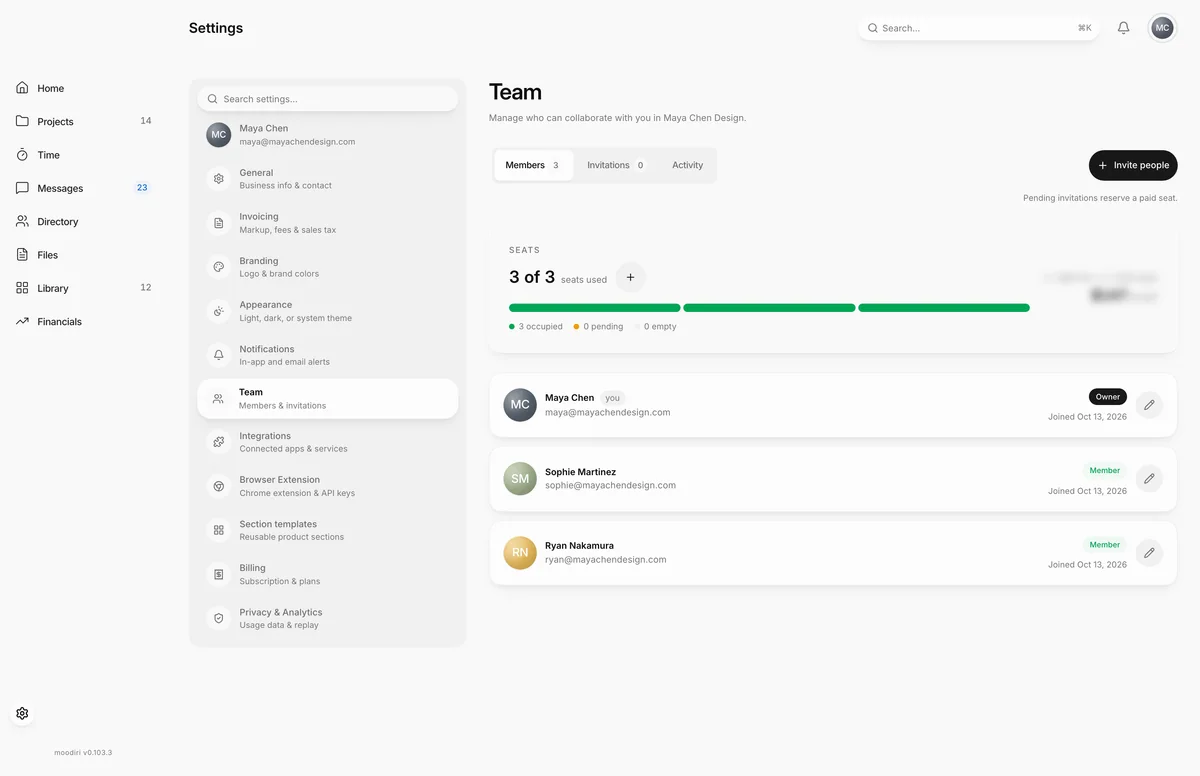Image resolution: width=1200 pixels, height=776 pixels.
Task: Click the Appearance theme icon
Action: (x=219, y=311)
